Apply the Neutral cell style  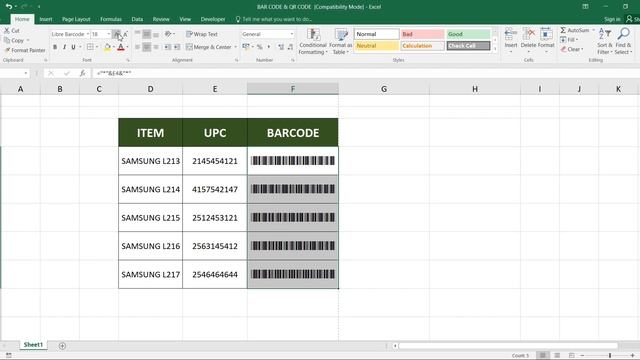click(x=376, y=46)
